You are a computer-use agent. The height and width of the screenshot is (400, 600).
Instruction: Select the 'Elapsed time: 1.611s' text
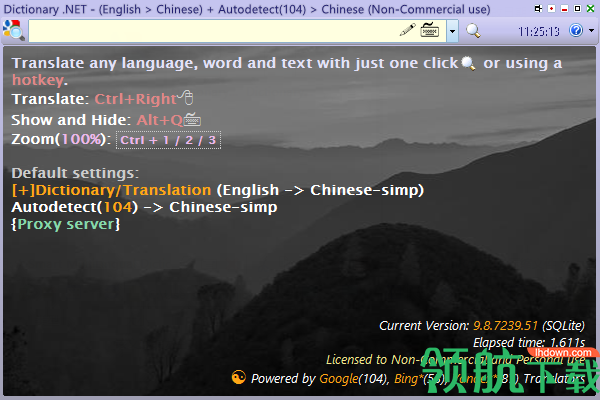point(529,343)
